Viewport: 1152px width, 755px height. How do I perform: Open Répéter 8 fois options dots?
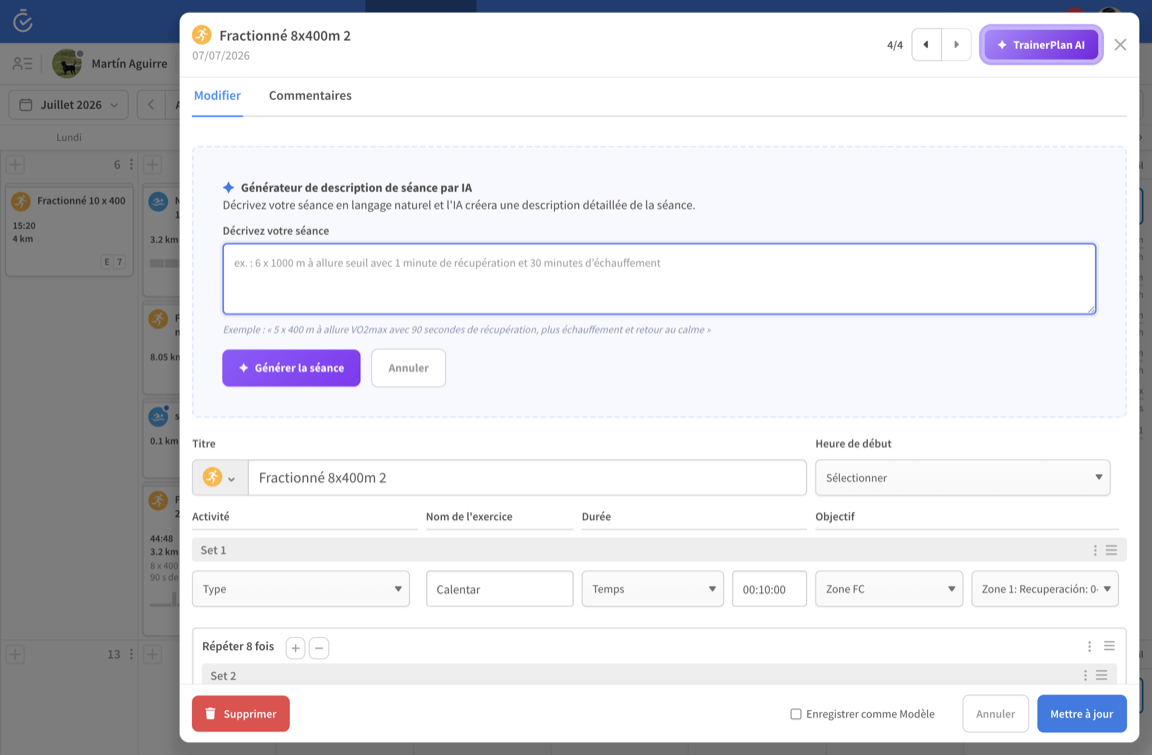coord(1089,646)
